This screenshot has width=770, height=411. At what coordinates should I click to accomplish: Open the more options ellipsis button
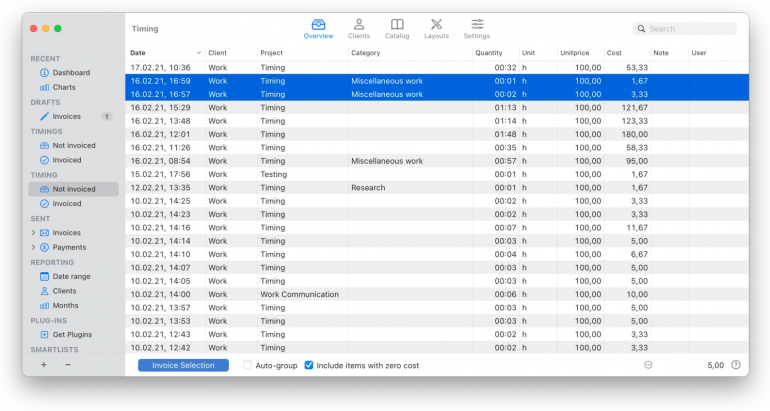(648, 365)
